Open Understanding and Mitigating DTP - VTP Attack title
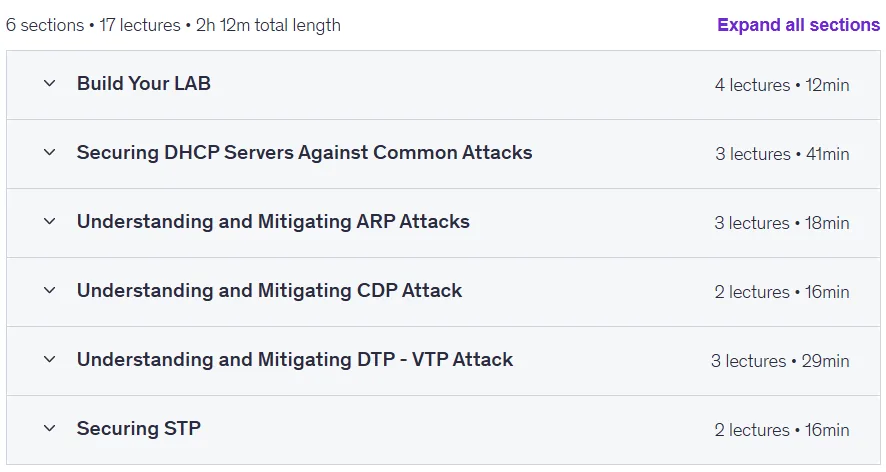886x472 pixels. (295, 360)
